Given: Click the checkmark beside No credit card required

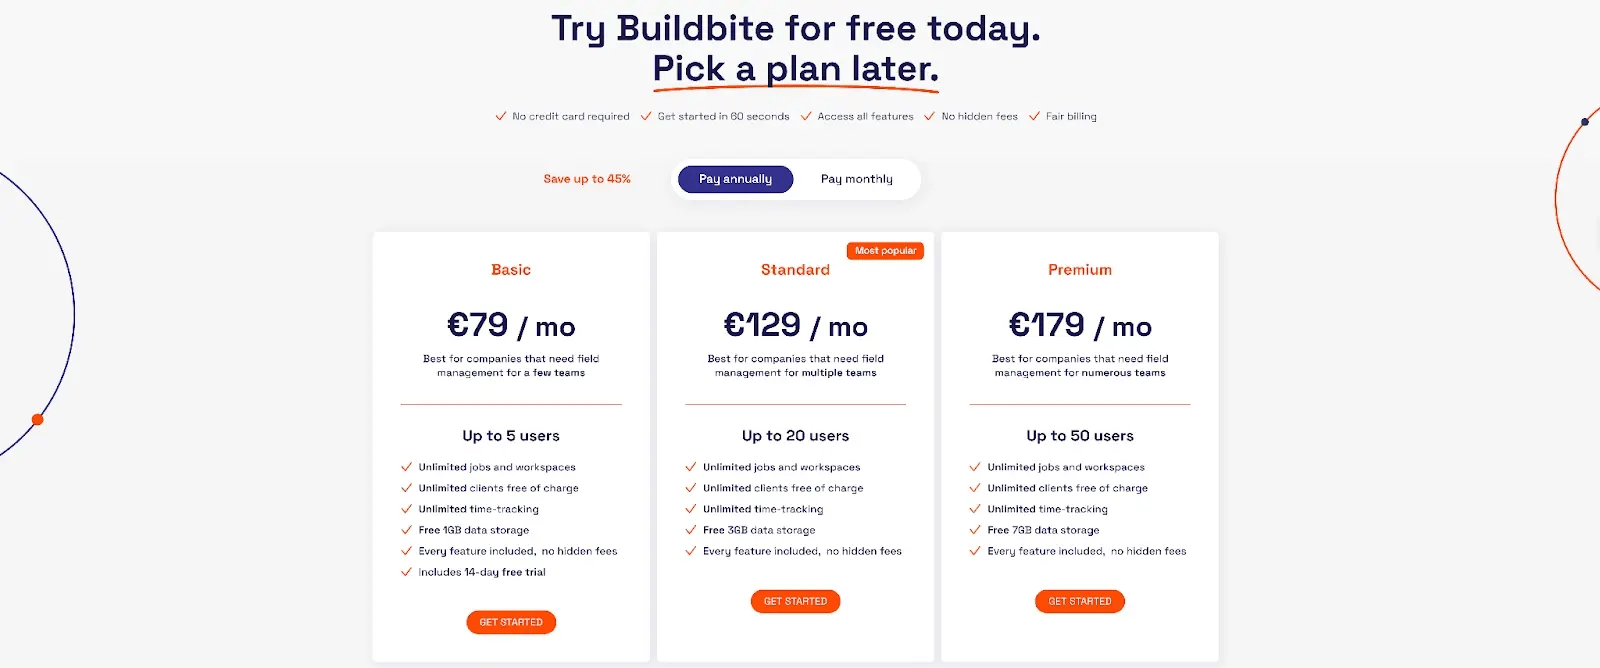Looking at the screenshot, I should coord(500,116).
